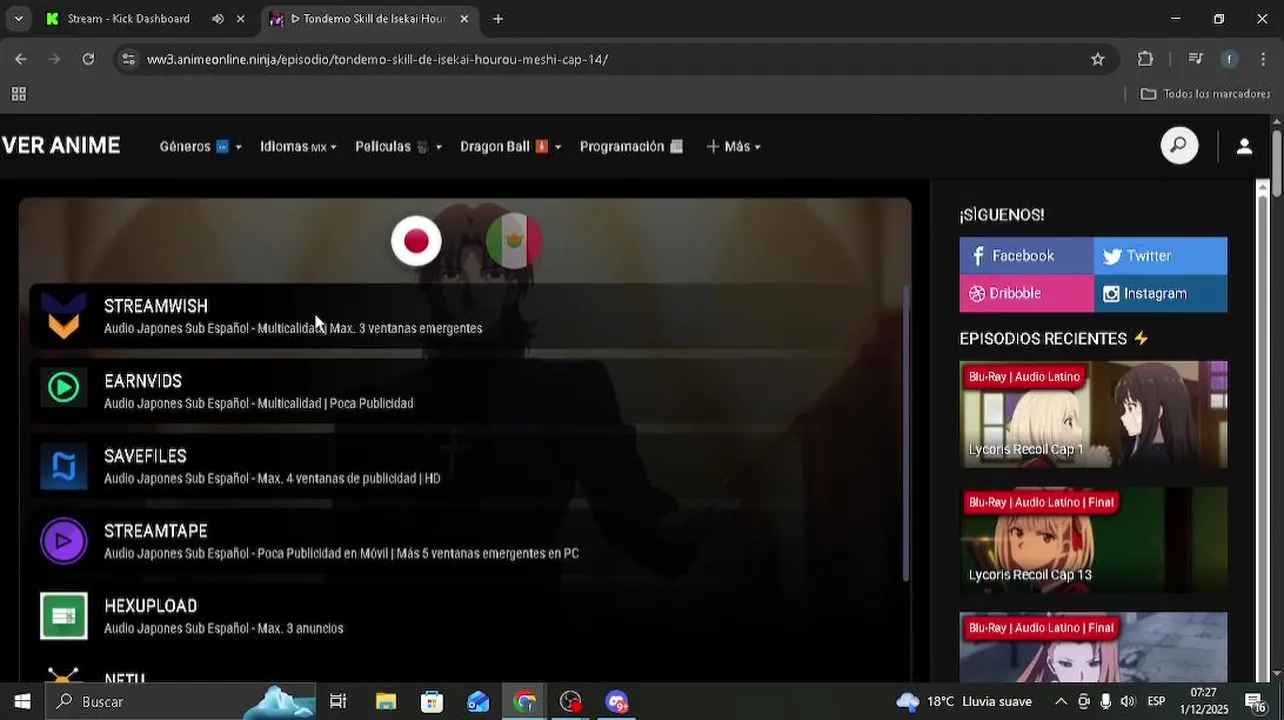
Task: Expand the Más dropdown menu
Action: pos(734,146)
